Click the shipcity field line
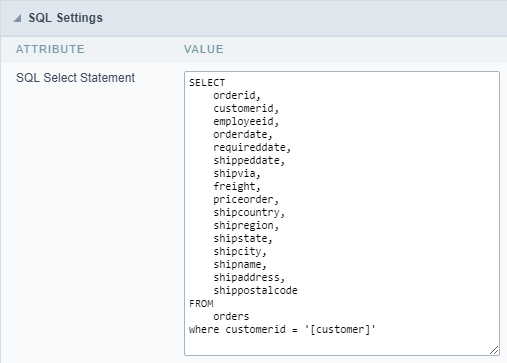507x363 pixels. (240, 252)
